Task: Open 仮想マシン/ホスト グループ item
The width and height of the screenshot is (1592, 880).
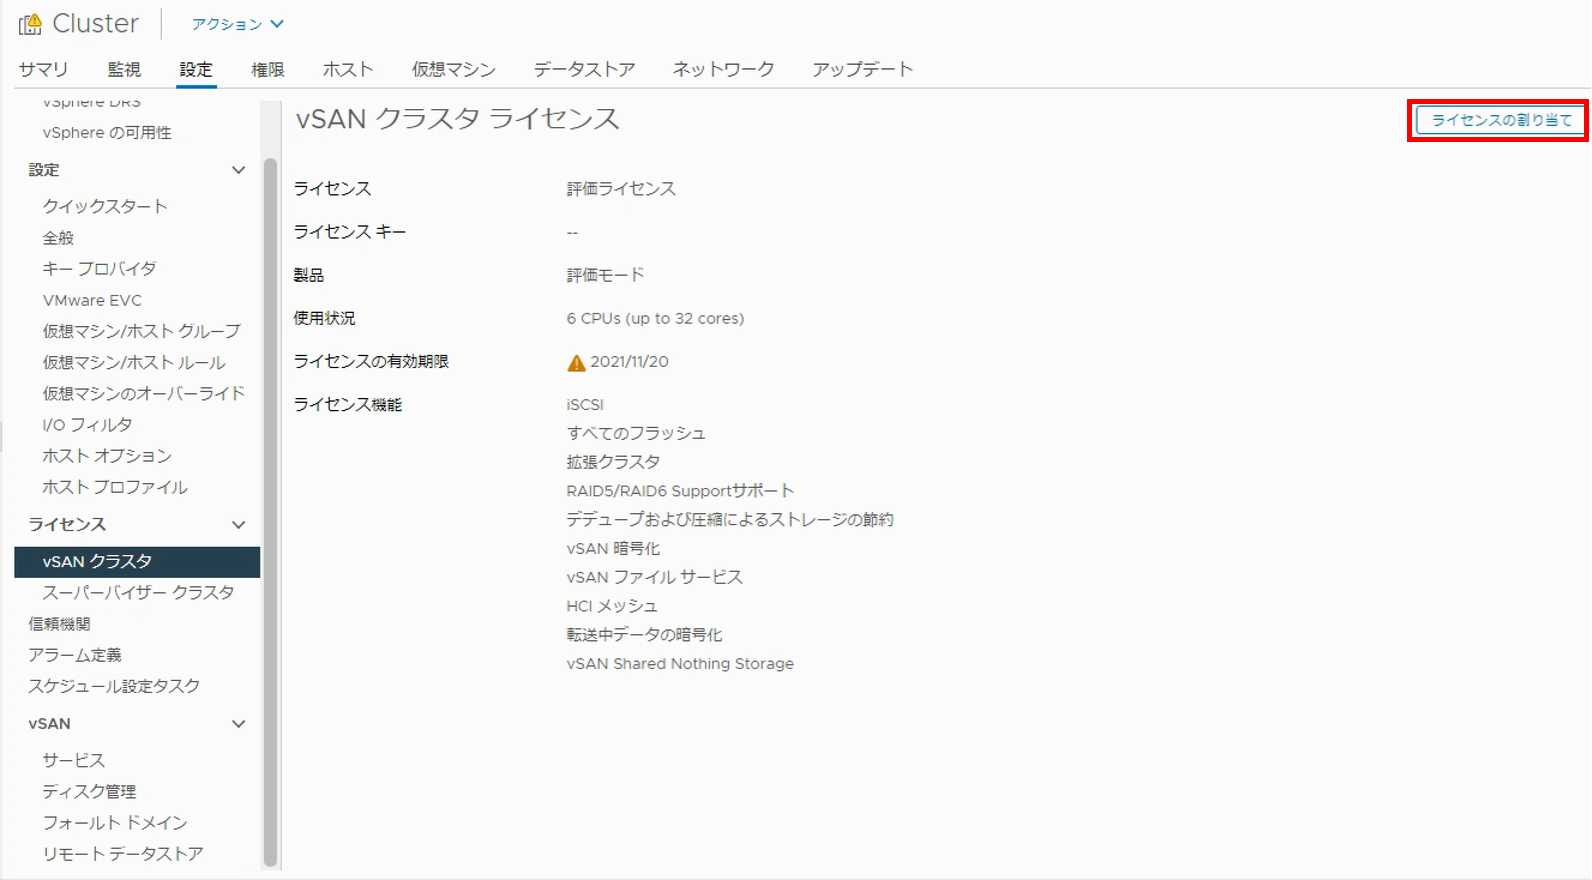Action: pos(141,331)
